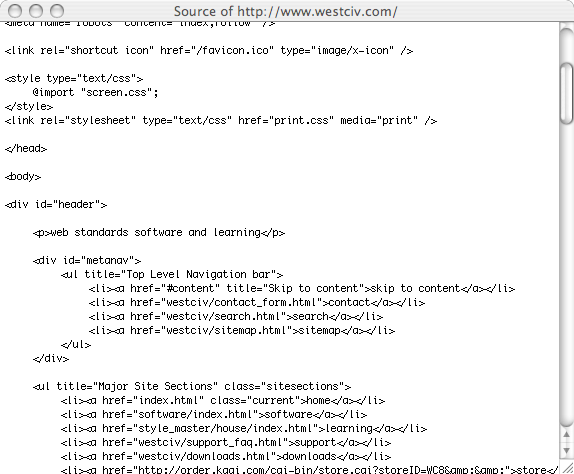Click the '<div id="header">' line
574x474 pixels.
pyautogui.click(x=56, y=204)
